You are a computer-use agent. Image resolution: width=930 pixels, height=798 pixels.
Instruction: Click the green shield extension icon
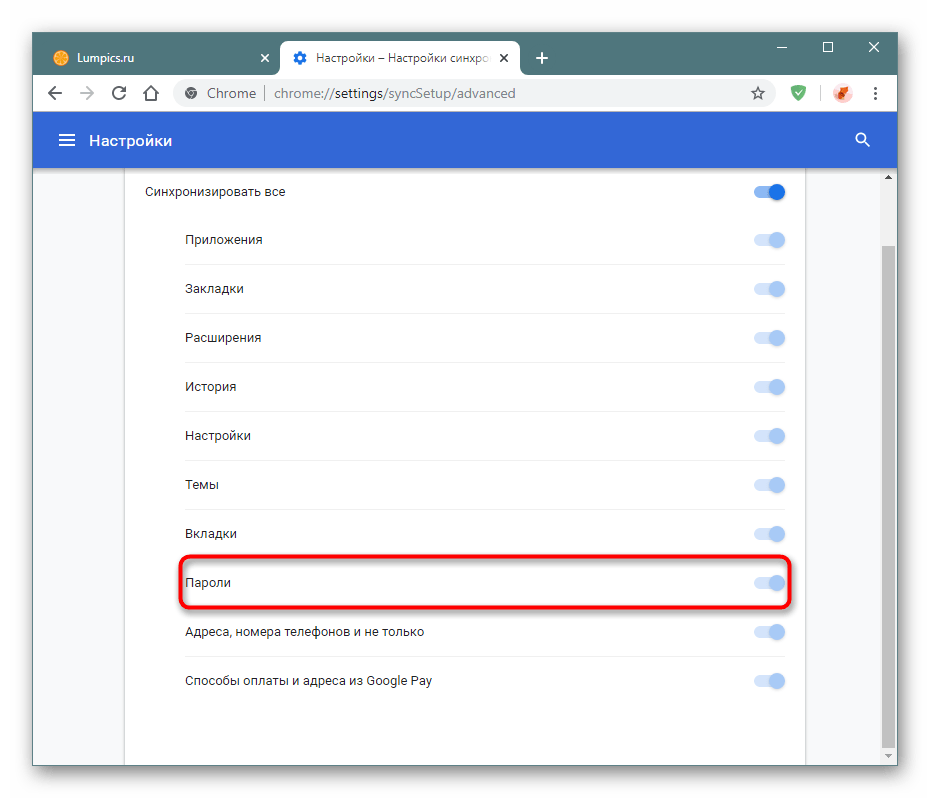(798, 93)
